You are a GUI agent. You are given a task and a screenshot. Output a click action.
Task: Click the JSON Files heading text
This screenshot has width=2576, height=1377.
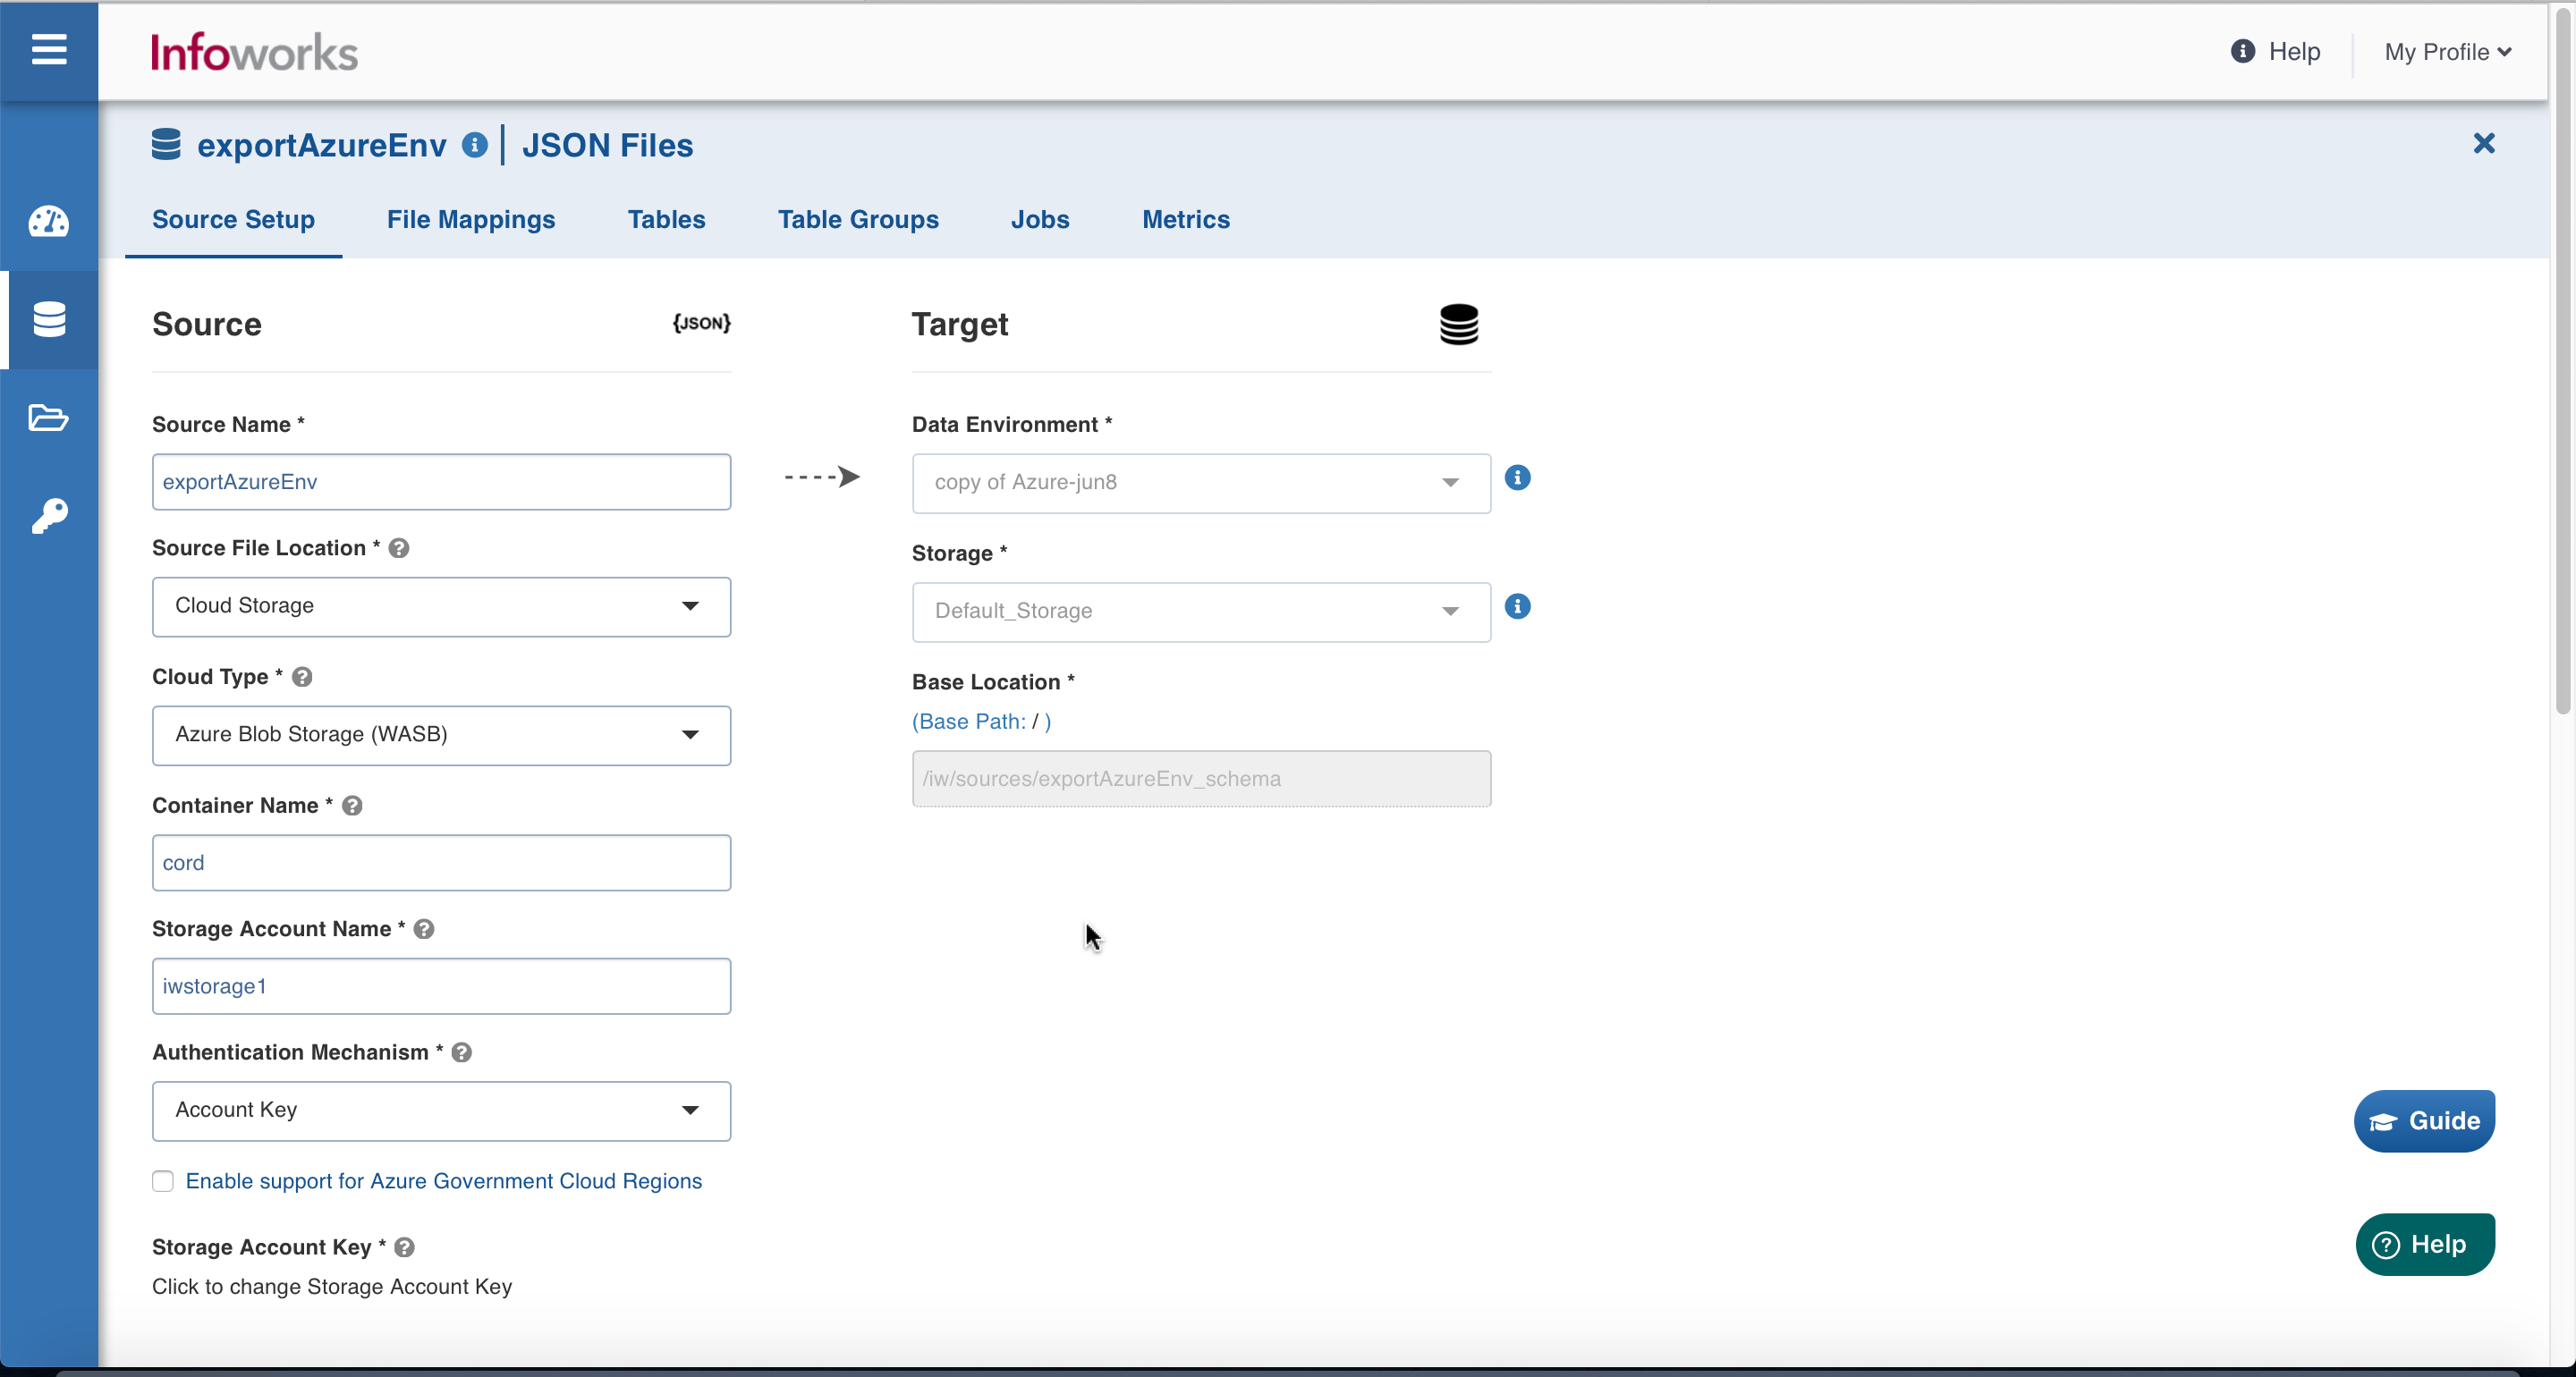pos(607,145)
